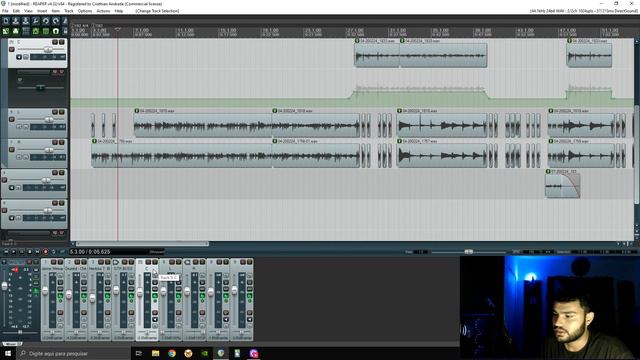Click the red Record transport button

point(45,252)
